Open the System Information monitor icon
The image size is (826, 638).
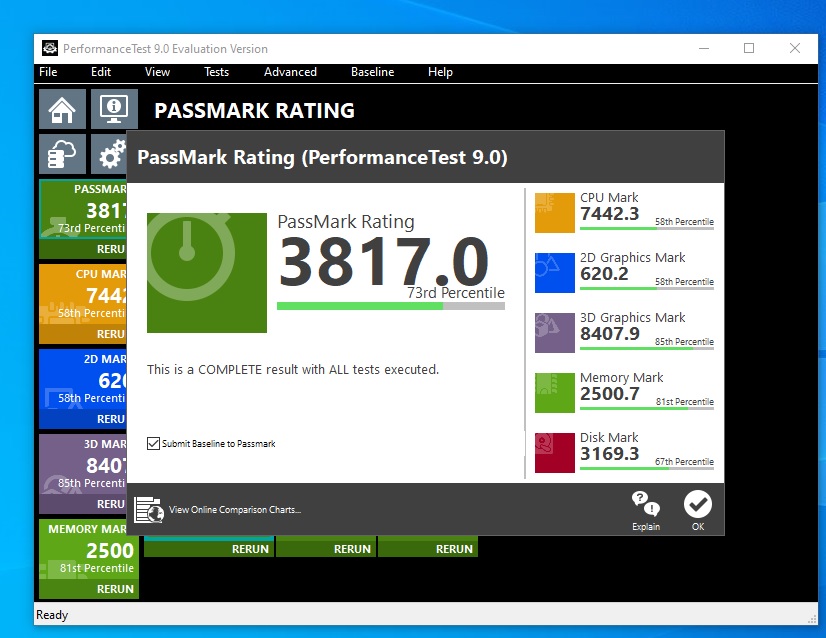[114, 109]
